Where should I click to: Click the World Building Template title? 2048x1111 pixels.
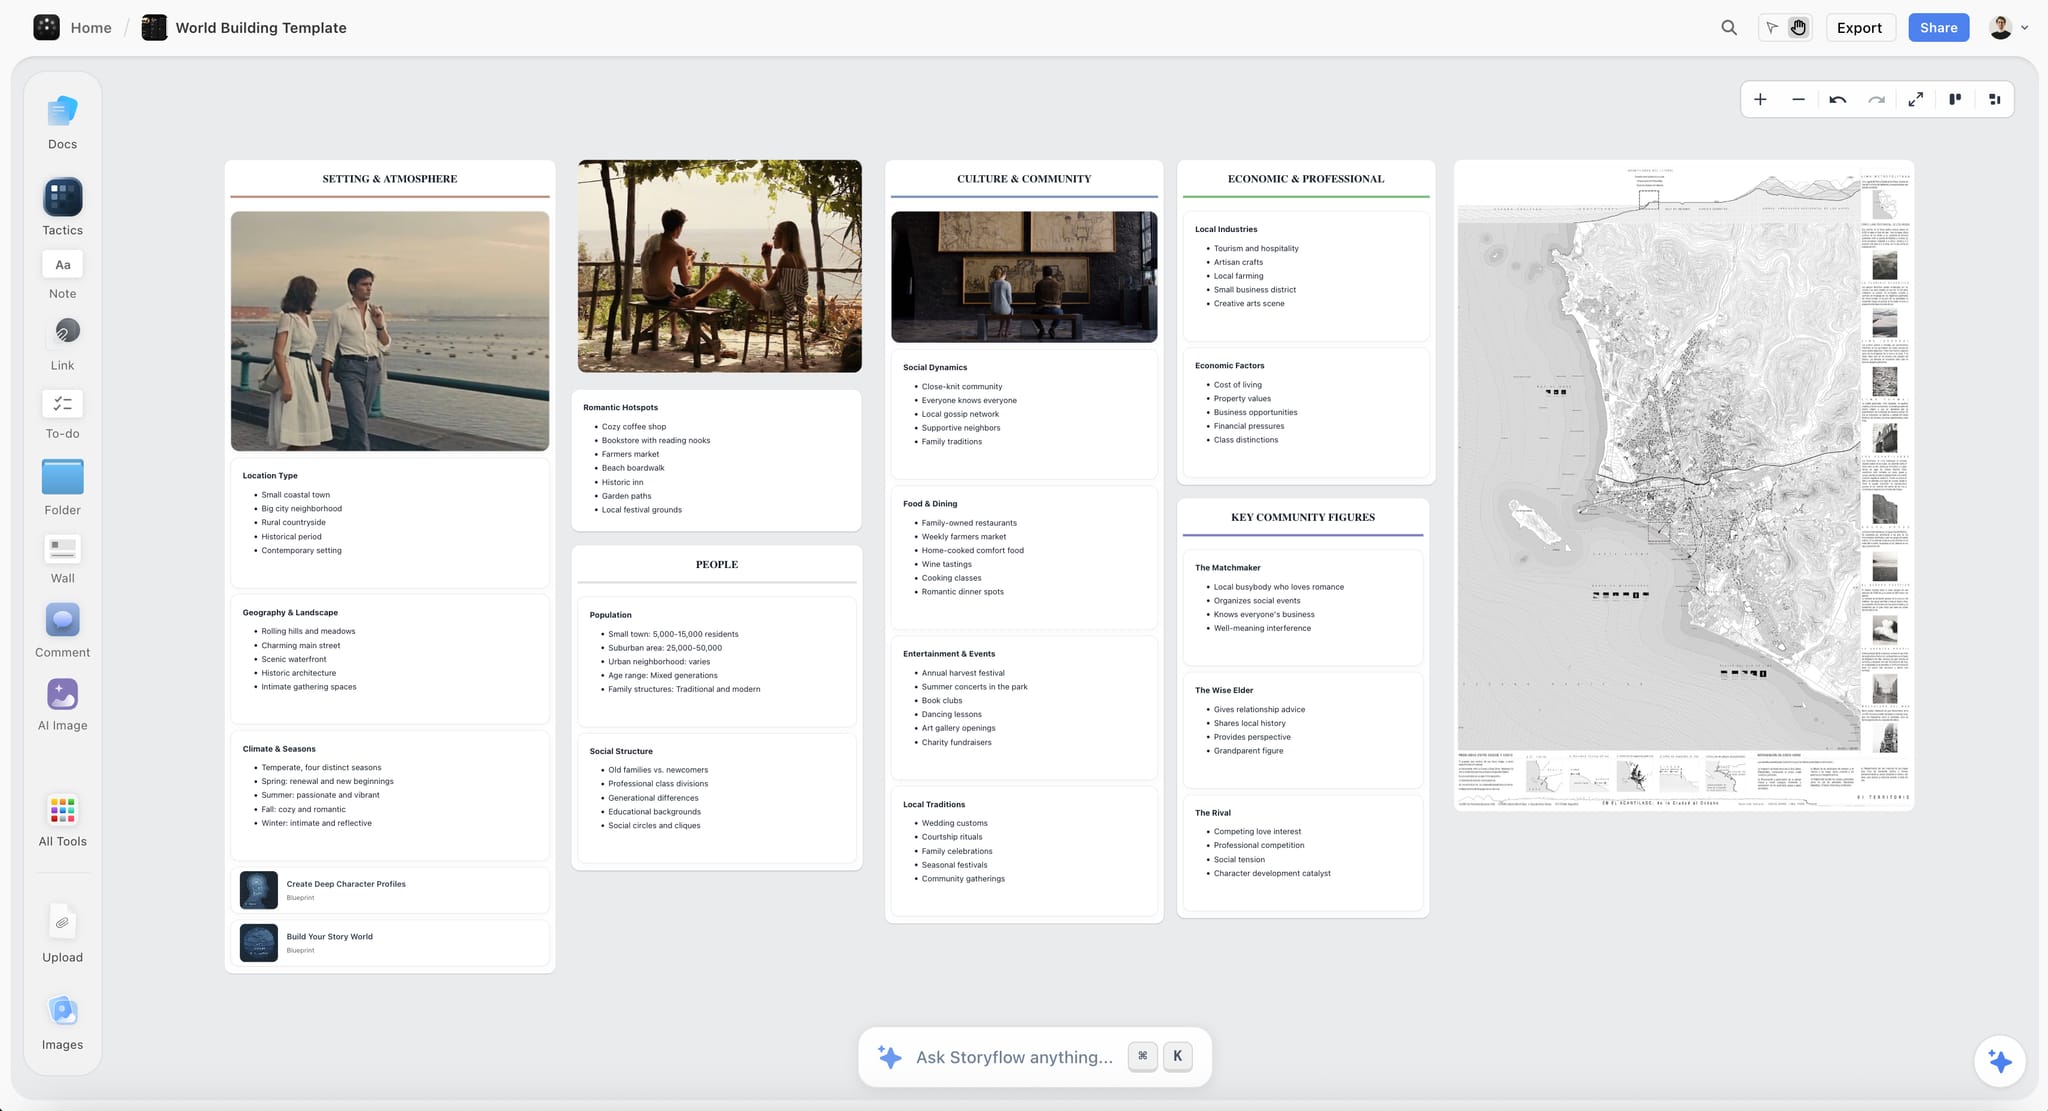pyautogui.click(x=261, y=28)
